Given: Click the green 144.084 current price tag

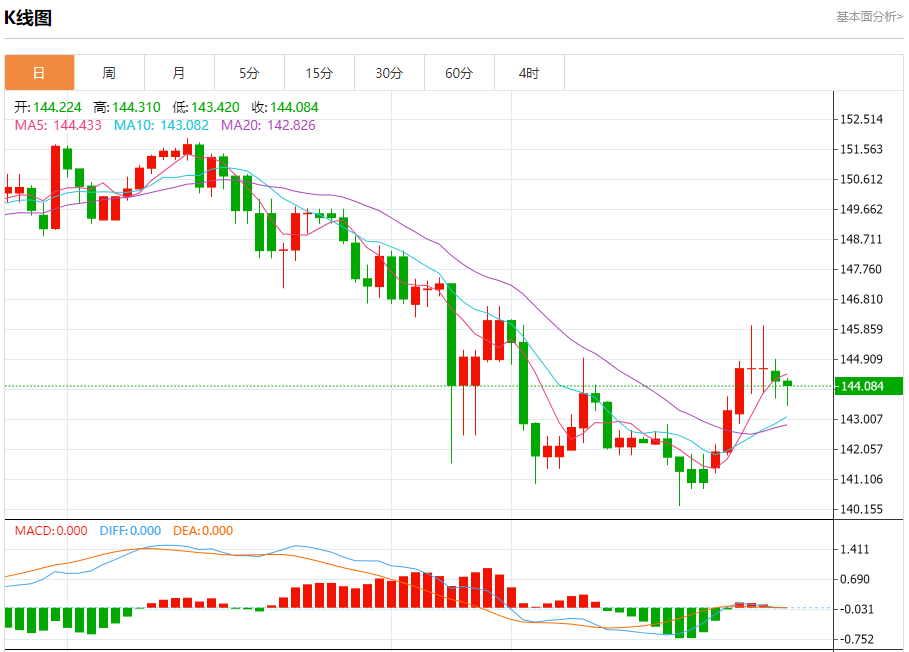Looking at the screenshot, I should click(x=868, y=386).
